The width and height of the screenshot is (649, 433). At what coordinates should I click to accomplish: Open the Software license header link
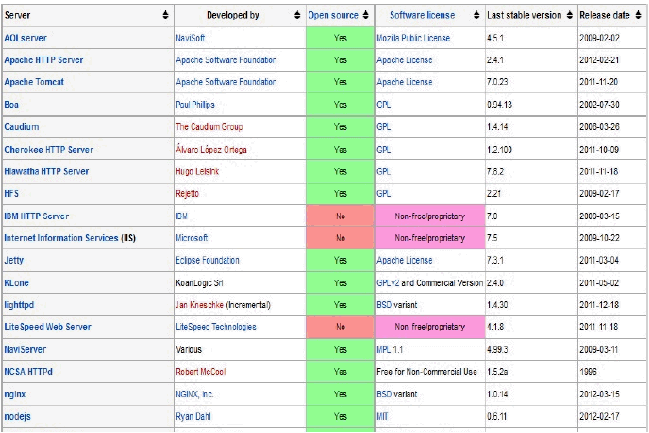tap(422, 15)
